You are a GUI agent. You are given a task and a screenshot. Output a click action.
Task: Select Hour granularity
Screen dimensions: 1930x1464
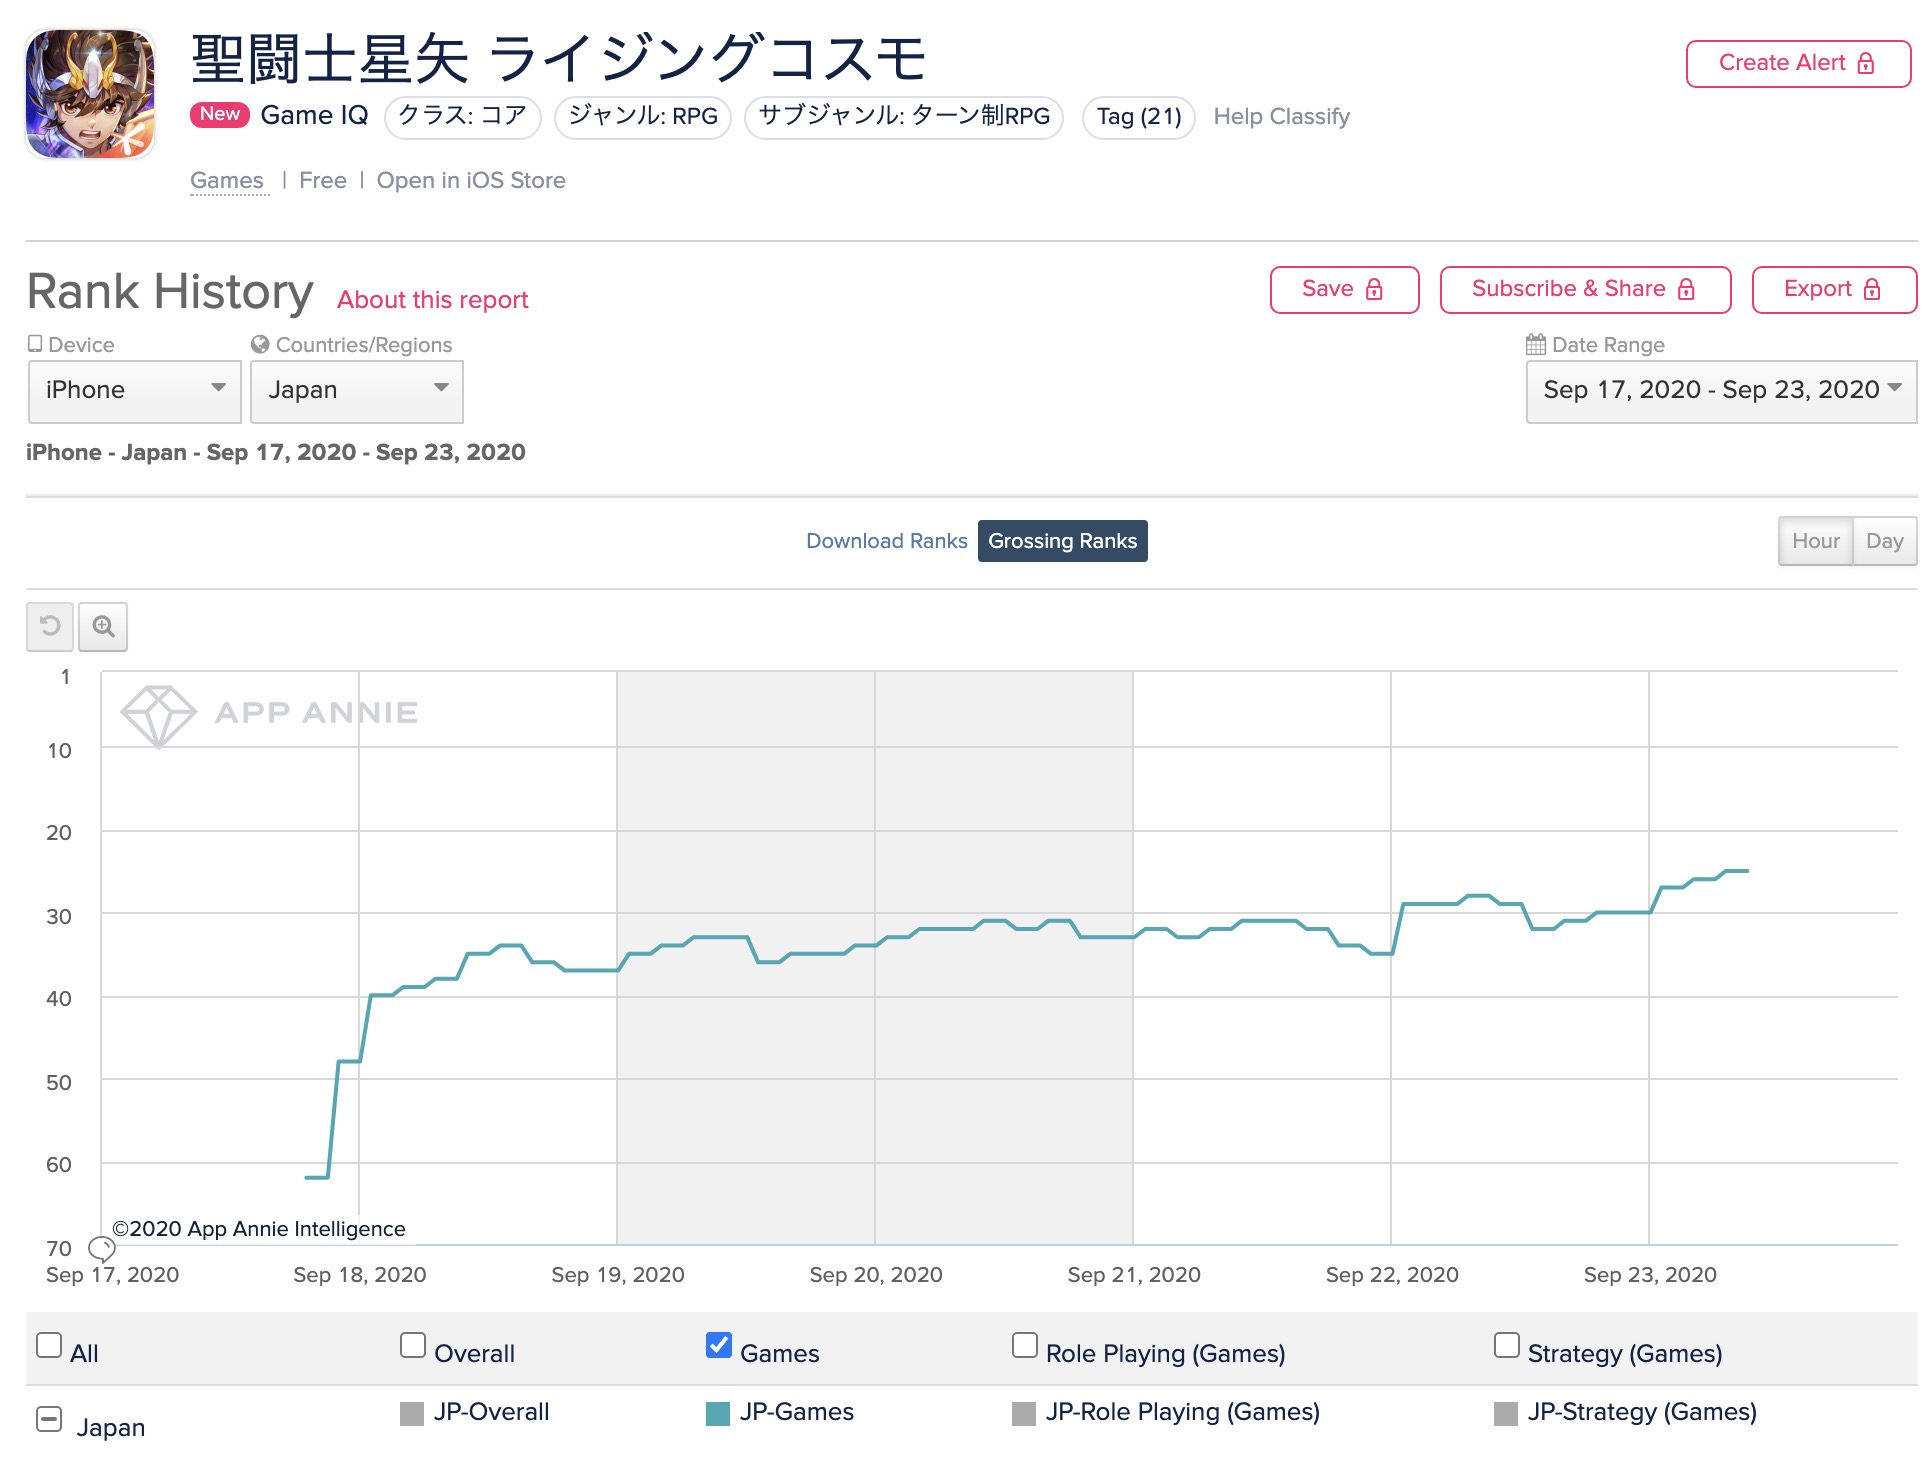(x=1815, y=541)
